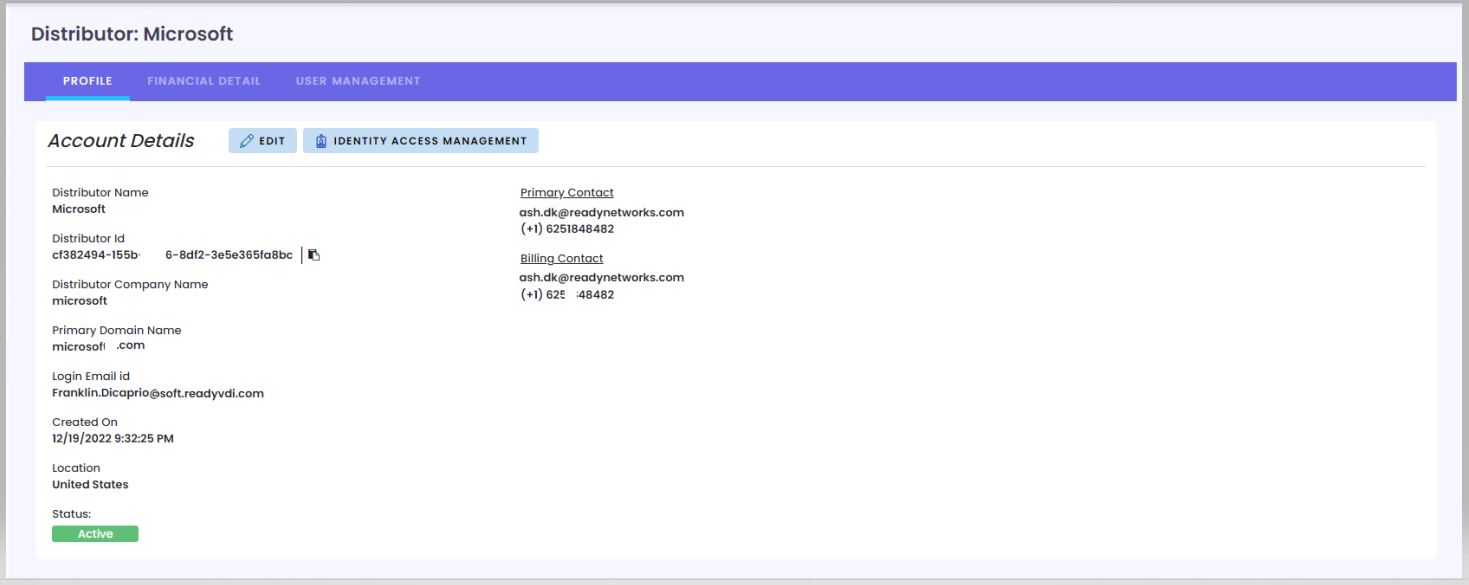Image resolution: width=1469 pixels, height=585 pixels.
Task: Select location value United States
Action: (x=90, y=484)
